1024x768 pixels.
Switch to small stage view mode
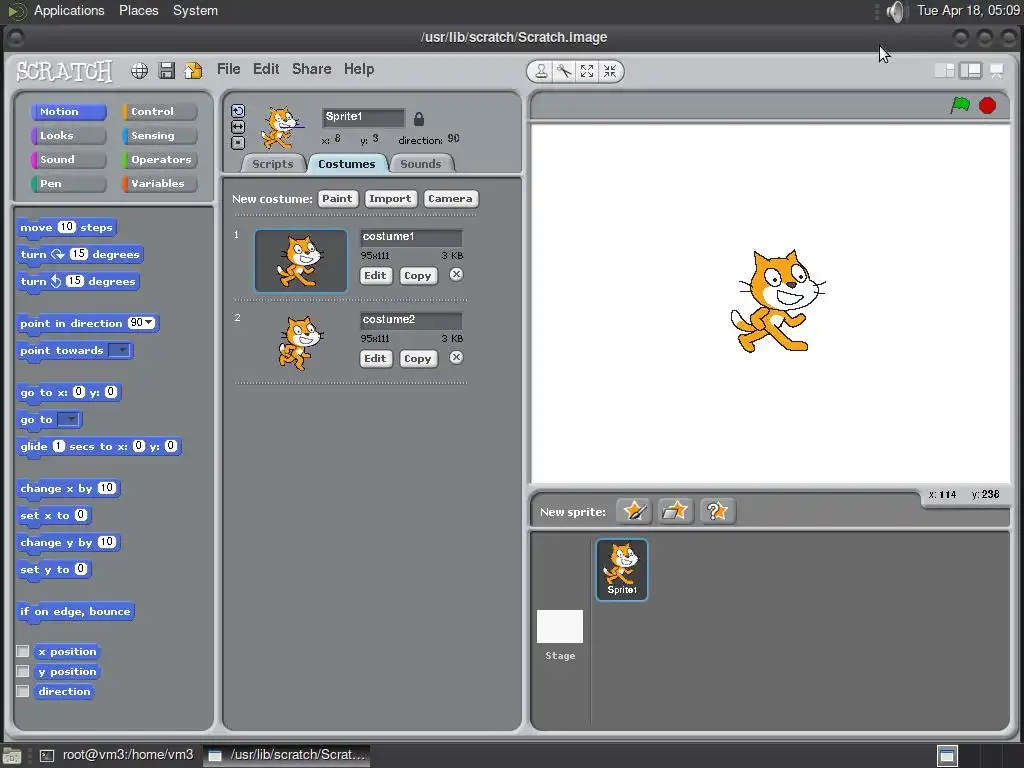[x=944, y=71]
